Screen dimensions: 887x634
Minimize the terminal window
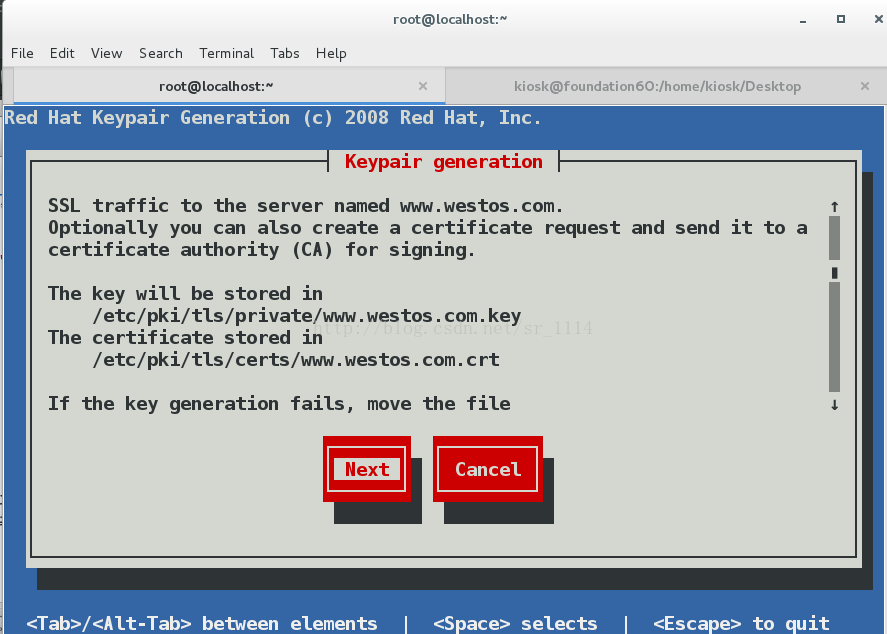[803, 20]
